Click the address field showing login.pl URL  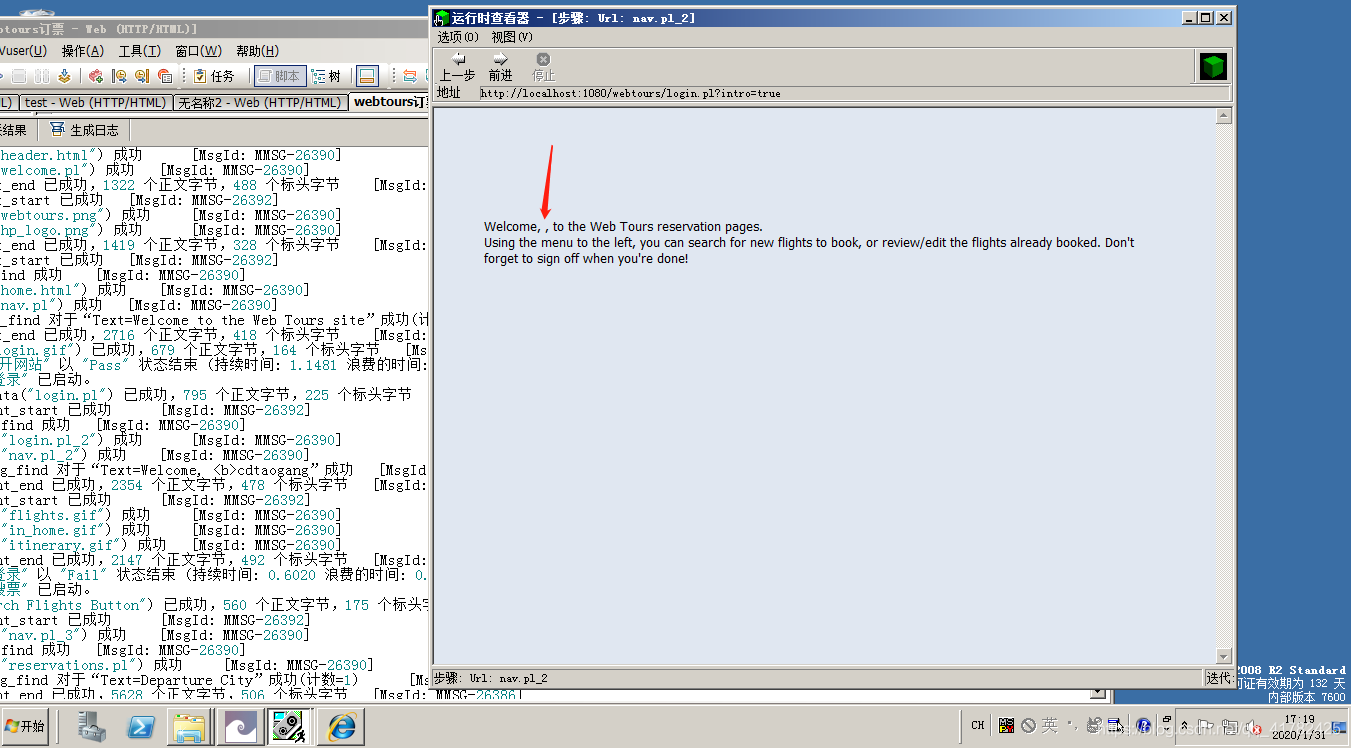tap(855, 93)
